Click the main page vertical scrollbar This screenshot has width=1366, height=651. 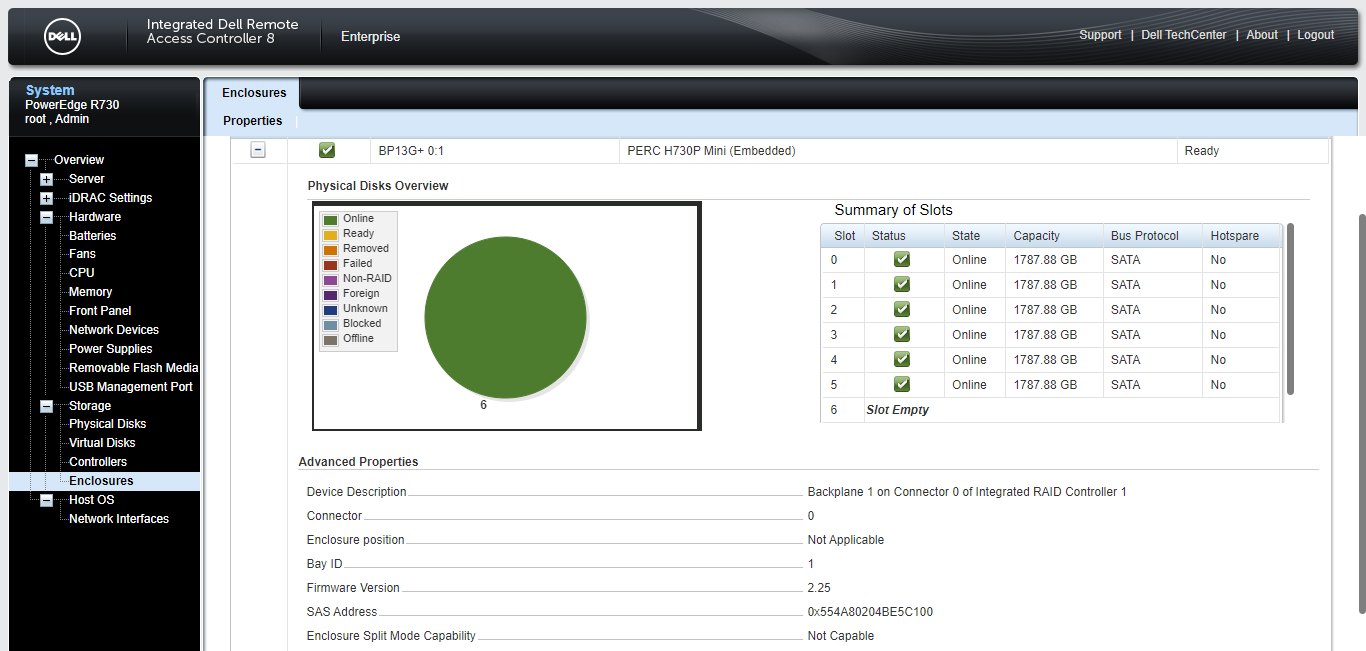coord(1360,413)
